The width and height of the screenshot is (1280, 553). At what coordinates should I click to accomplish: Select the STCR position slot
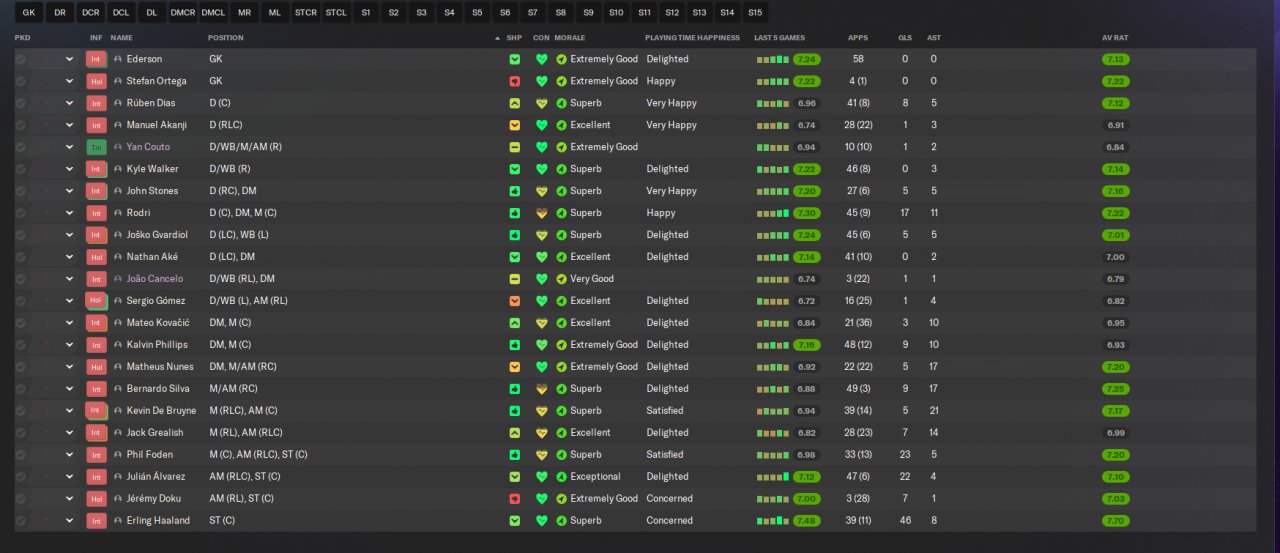click(x=305, y=12)
